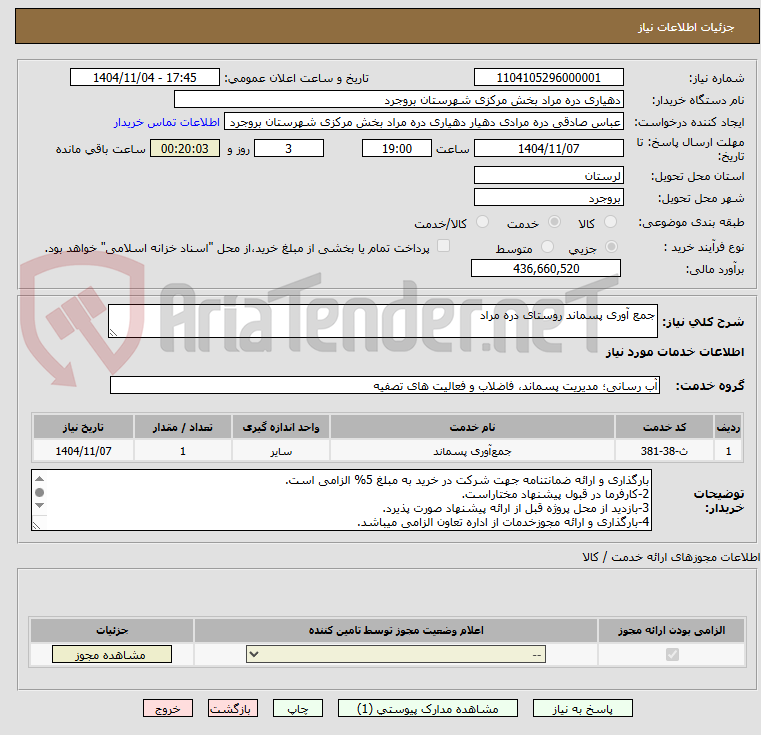761x735 pixels.
Task: Open مشاهده مدارک پیوستی (1) button
Action: coord(428,708)
